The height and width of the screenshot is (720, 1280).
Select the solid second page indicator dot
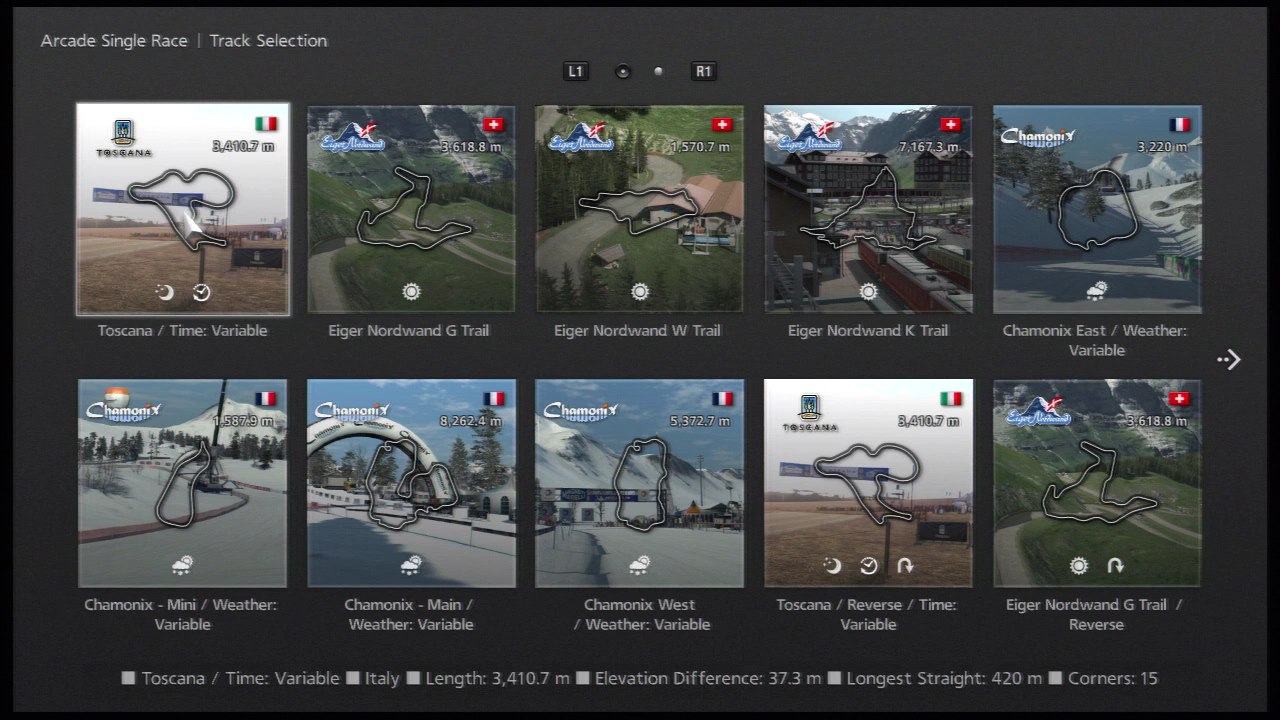click(658, 72)
